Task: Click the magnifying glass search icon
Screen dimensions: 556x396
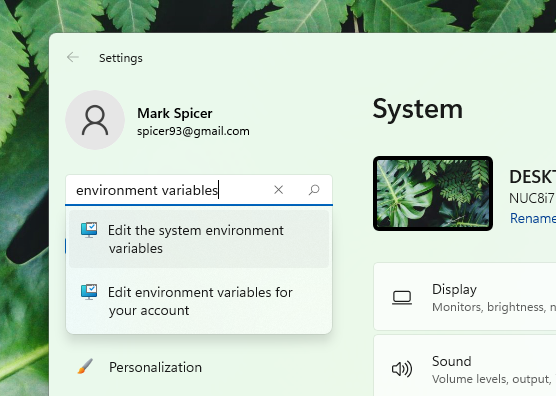Action: tap(314, 190)
